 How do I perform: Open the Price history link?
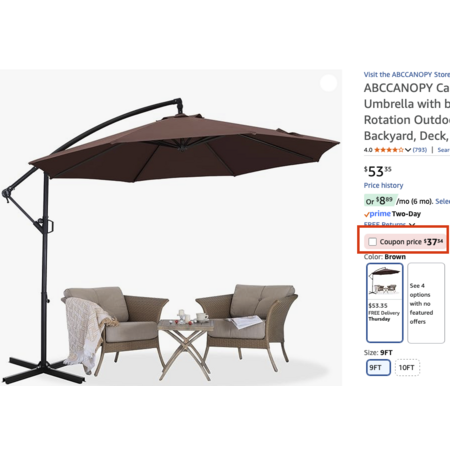tap(383, 185)
